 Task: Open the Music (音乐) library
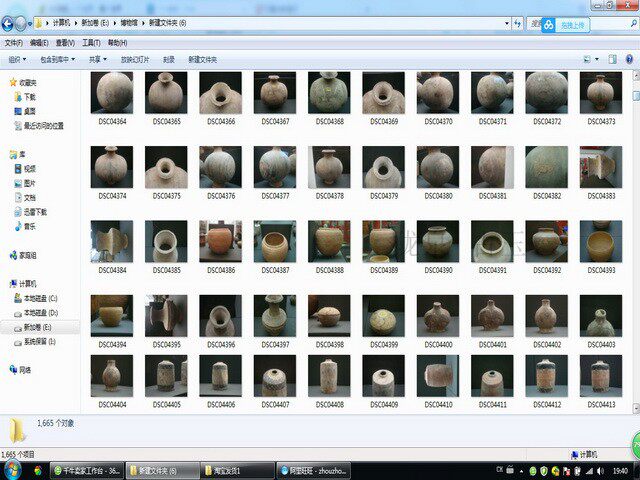(29, 226)
